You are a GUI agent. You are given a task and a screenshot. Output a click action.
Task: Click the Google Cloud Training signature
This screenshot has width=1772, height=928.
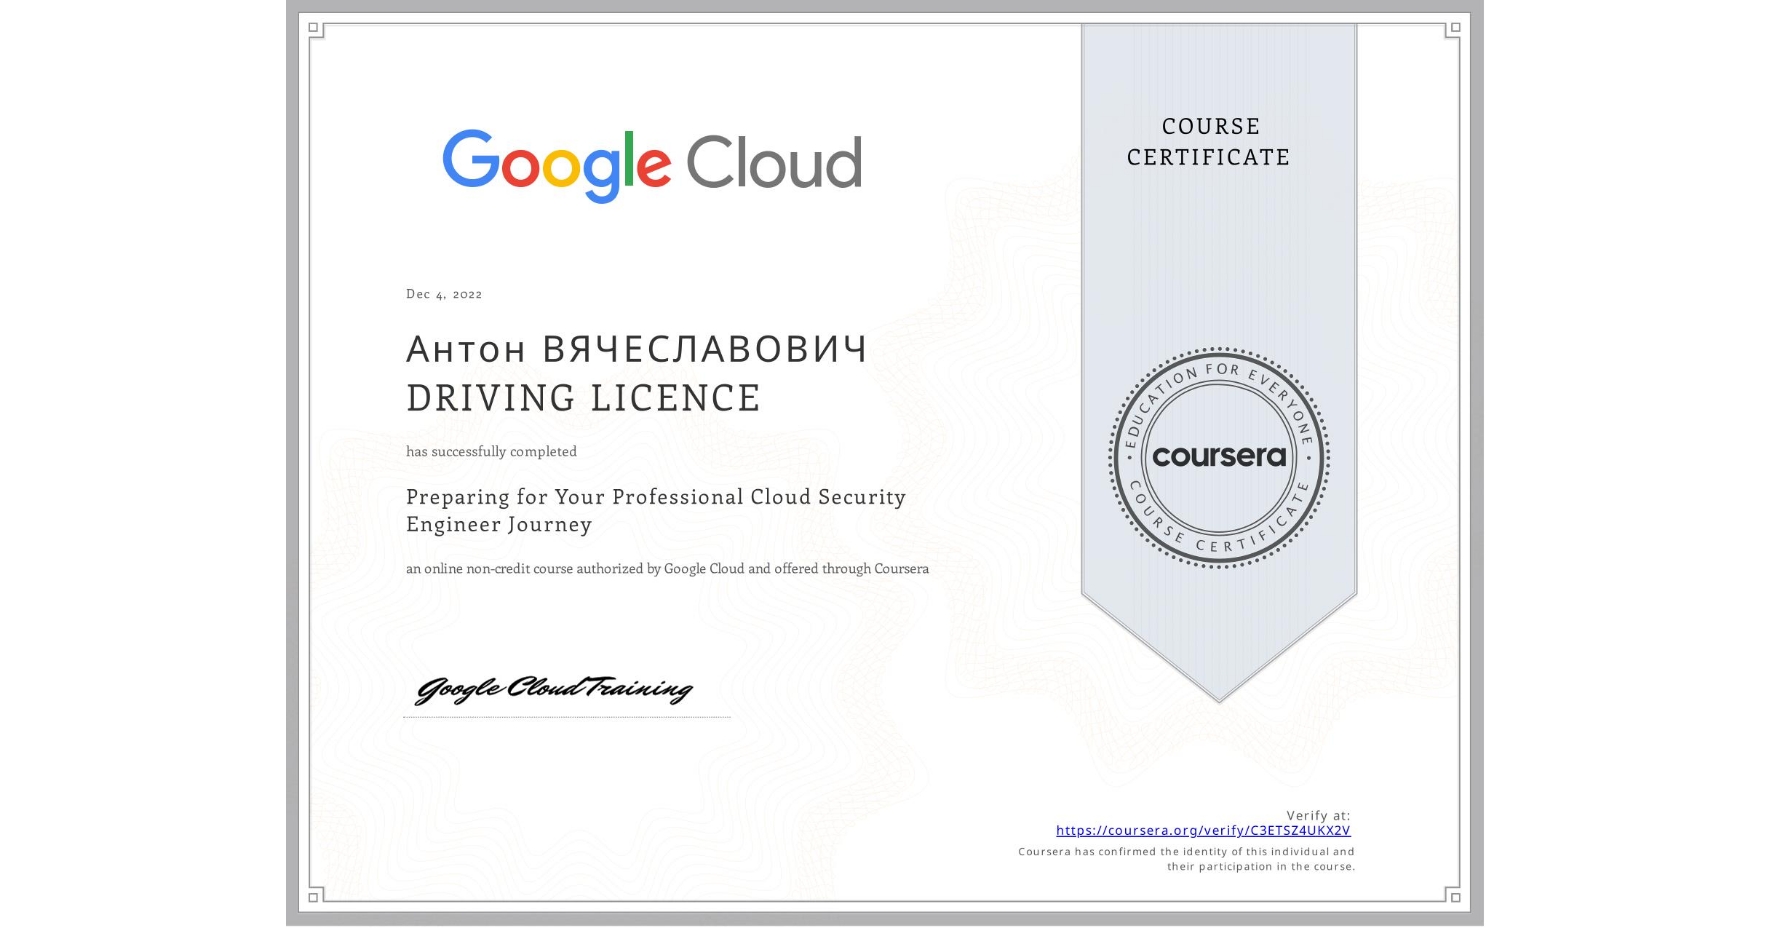click(x=557, y=688)
